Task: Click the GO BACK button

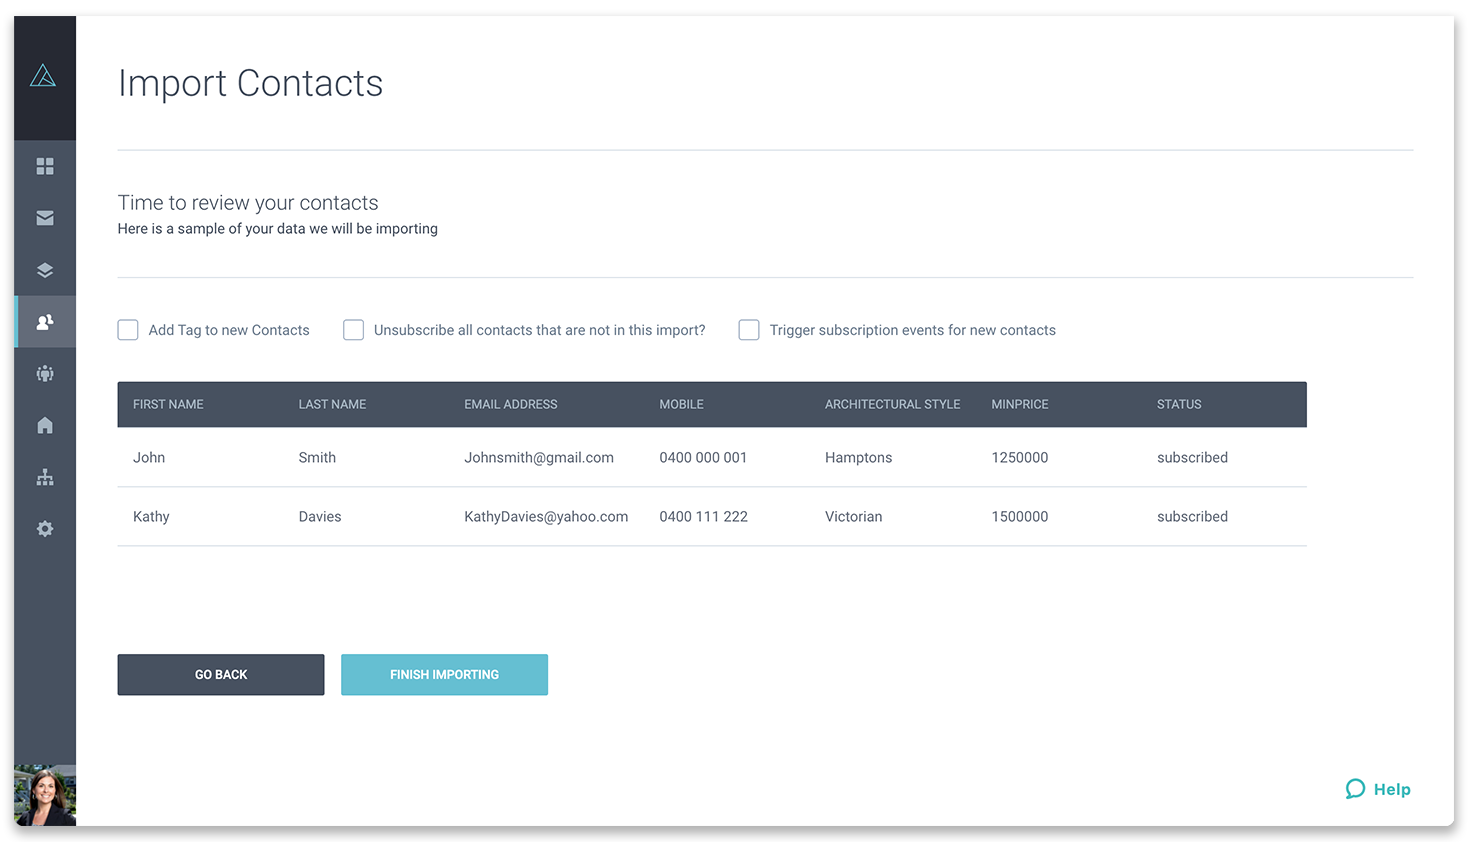Action: pos(220,674)
